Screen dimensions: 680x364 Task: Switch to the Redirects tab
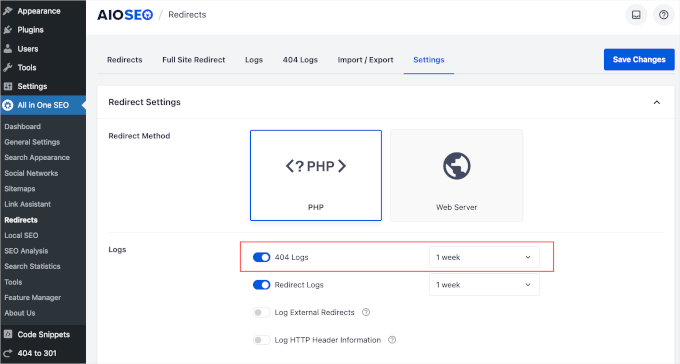click(124, 60)
